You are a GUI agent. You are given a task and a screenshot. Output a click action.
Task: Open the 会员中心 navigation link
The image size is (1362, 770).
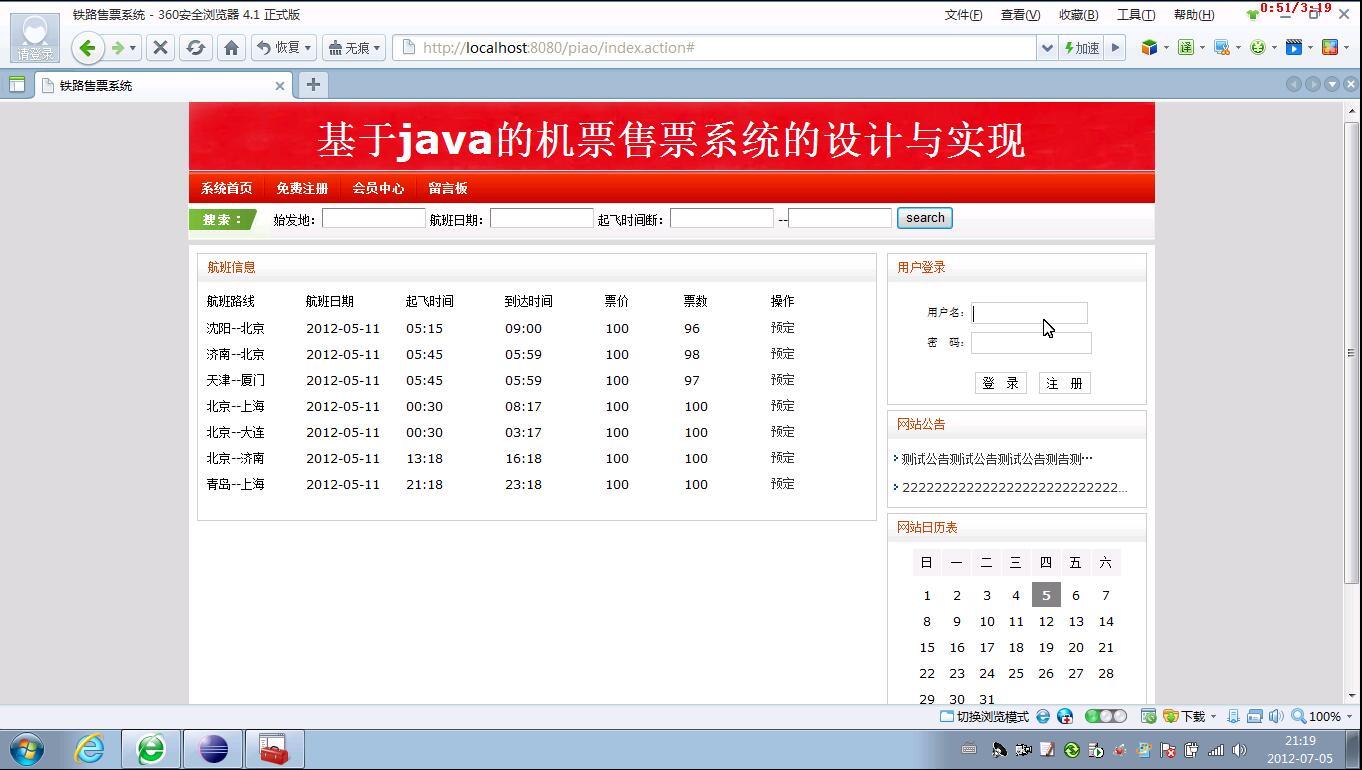point(378,188)
